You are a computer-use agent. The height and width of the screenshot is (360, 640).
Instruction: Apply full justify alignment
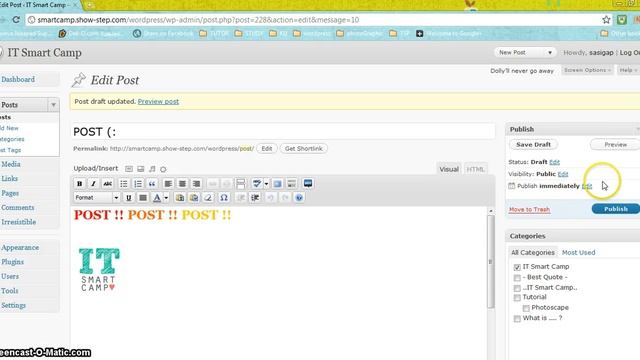point(143,198)
